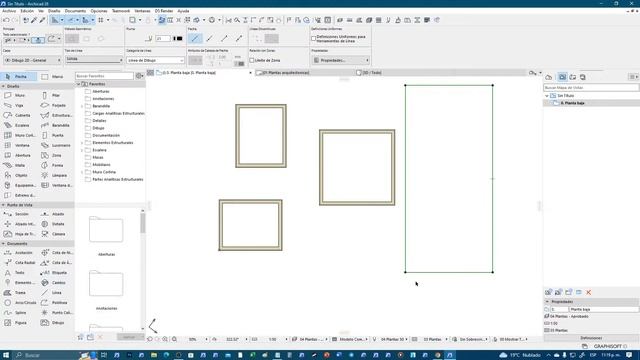Choose the Muro wall tool
This screenshot has width=640, height=360.
click(16, 95)
